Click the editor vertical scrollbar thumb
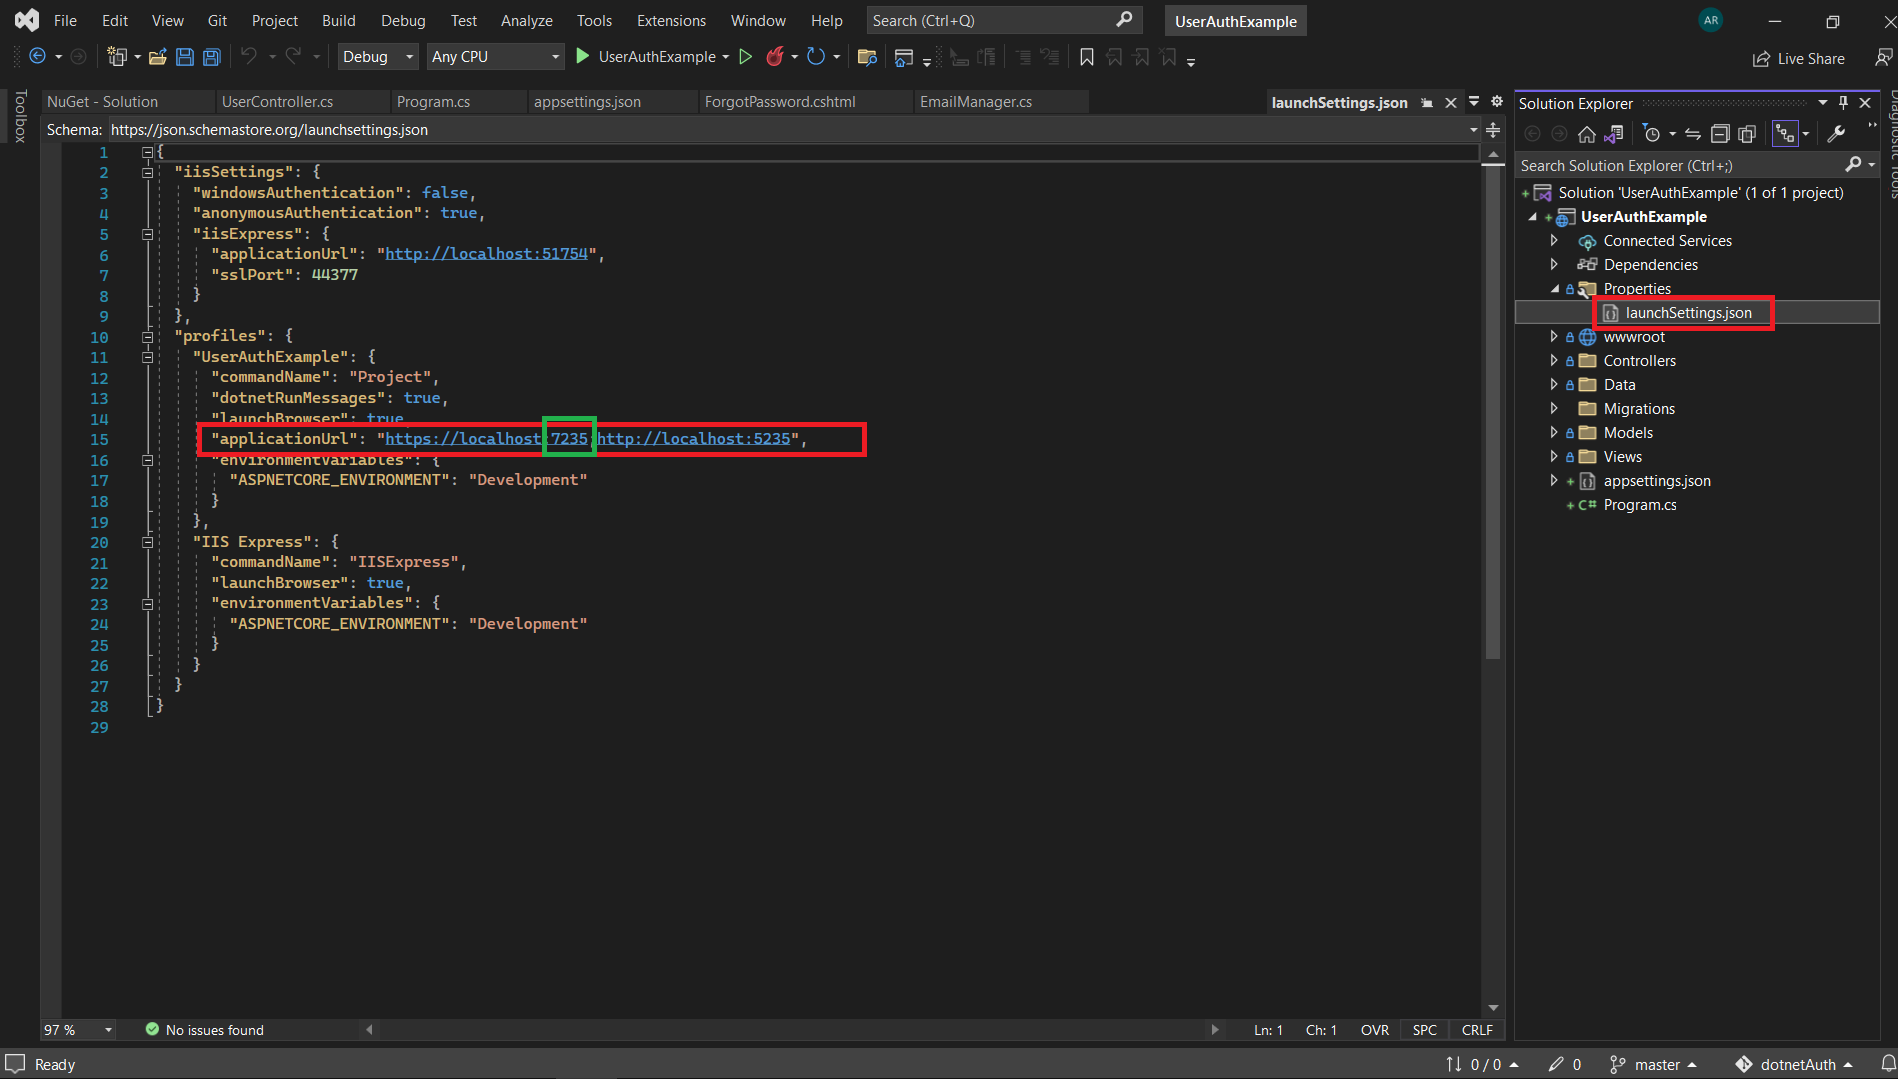Image resolution: width=1898 pixels, height=1079 pixels. click(1493, 410)
